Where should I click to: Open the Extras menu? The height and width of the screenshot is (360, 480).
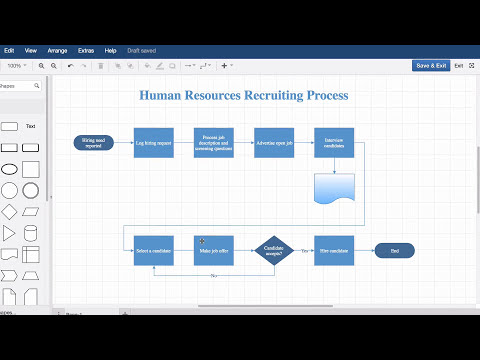[86, 51]
